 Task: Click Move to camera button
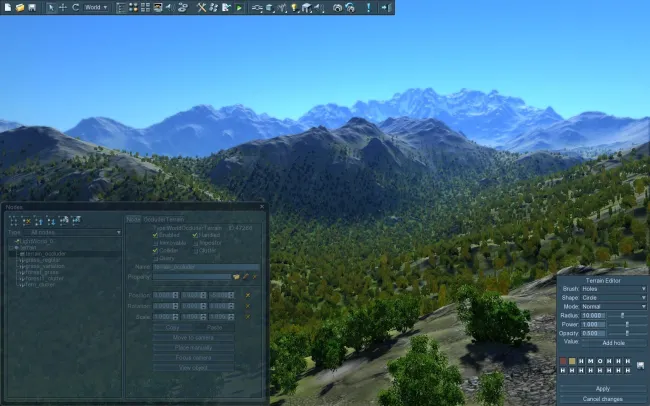[x=193, y=338]
